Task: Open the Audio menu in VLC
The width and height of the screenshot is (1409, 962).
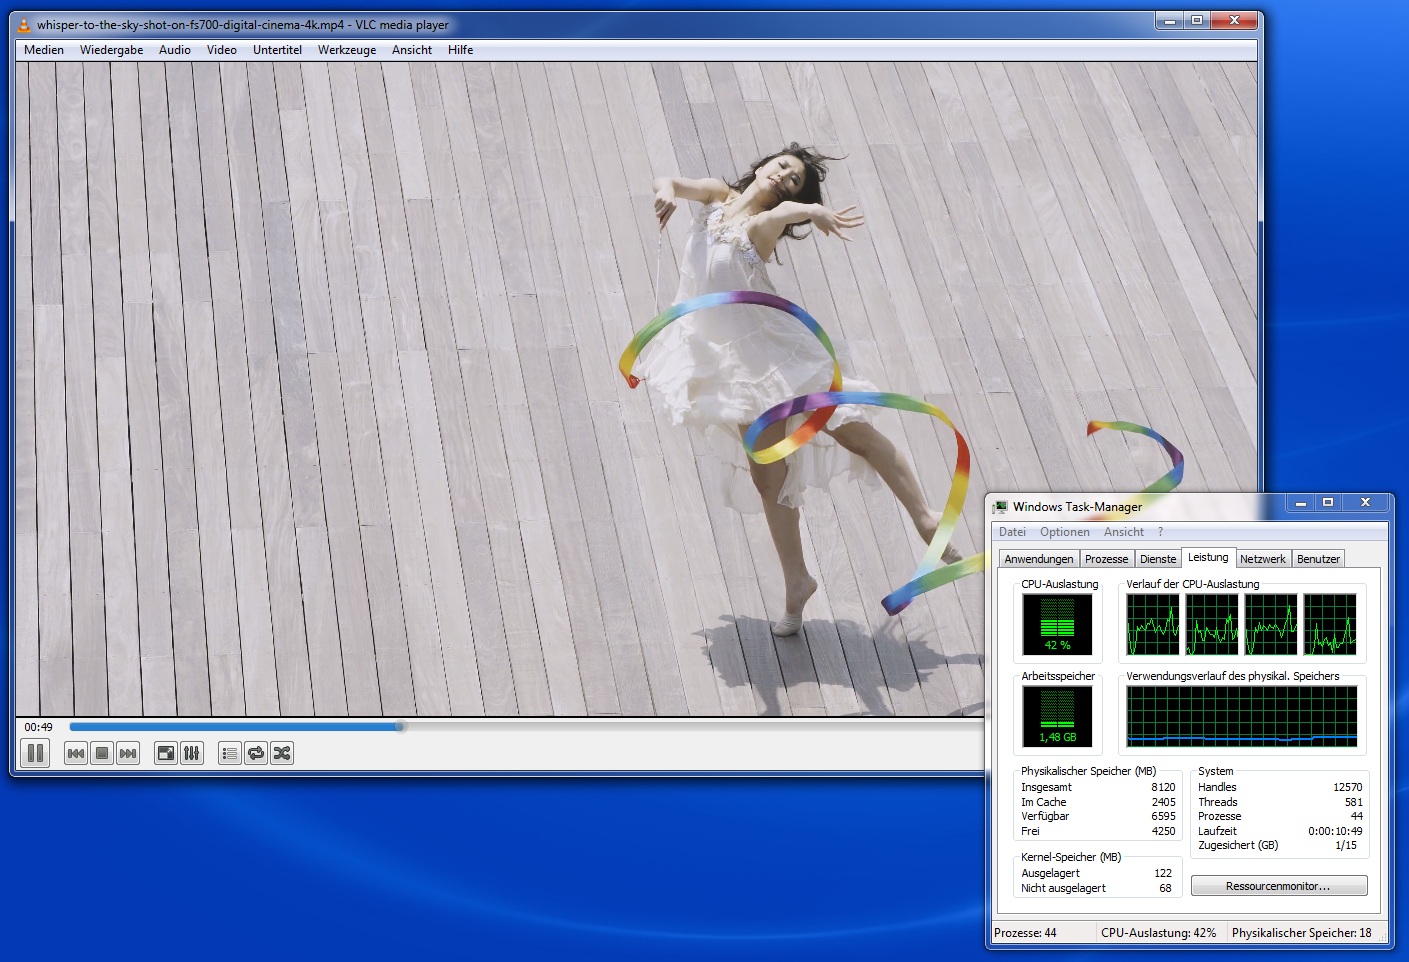Action: point(175,50)
